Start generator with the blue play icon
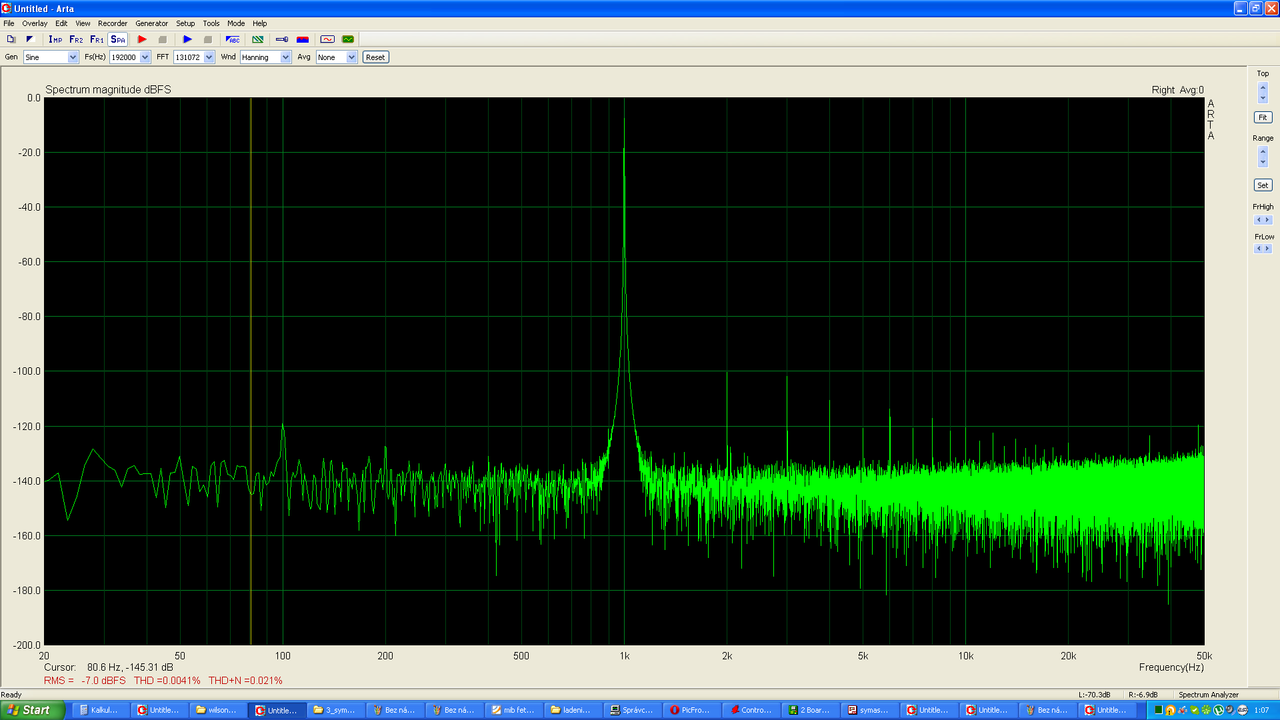The image size is (1280, 720). tap(187, 39)
